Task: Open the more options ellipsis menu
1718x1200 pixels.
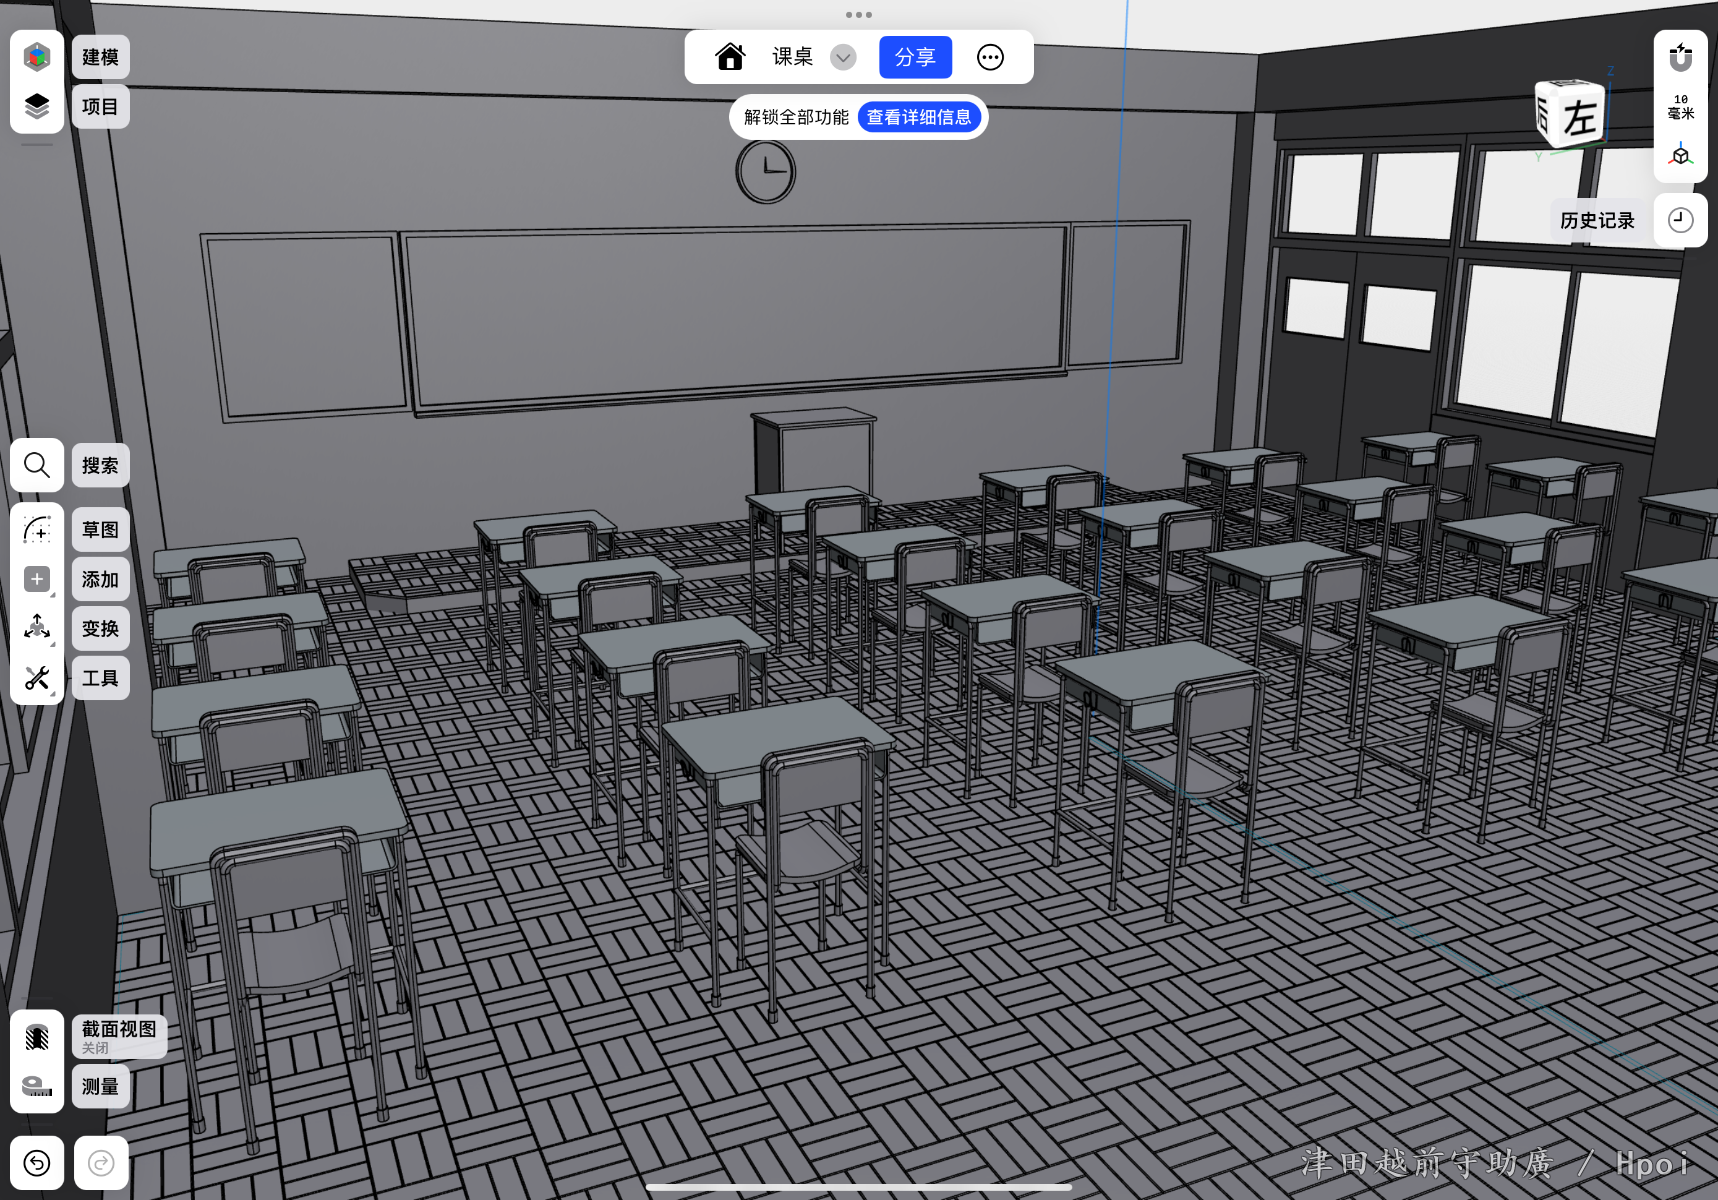Action: point(990,58)
